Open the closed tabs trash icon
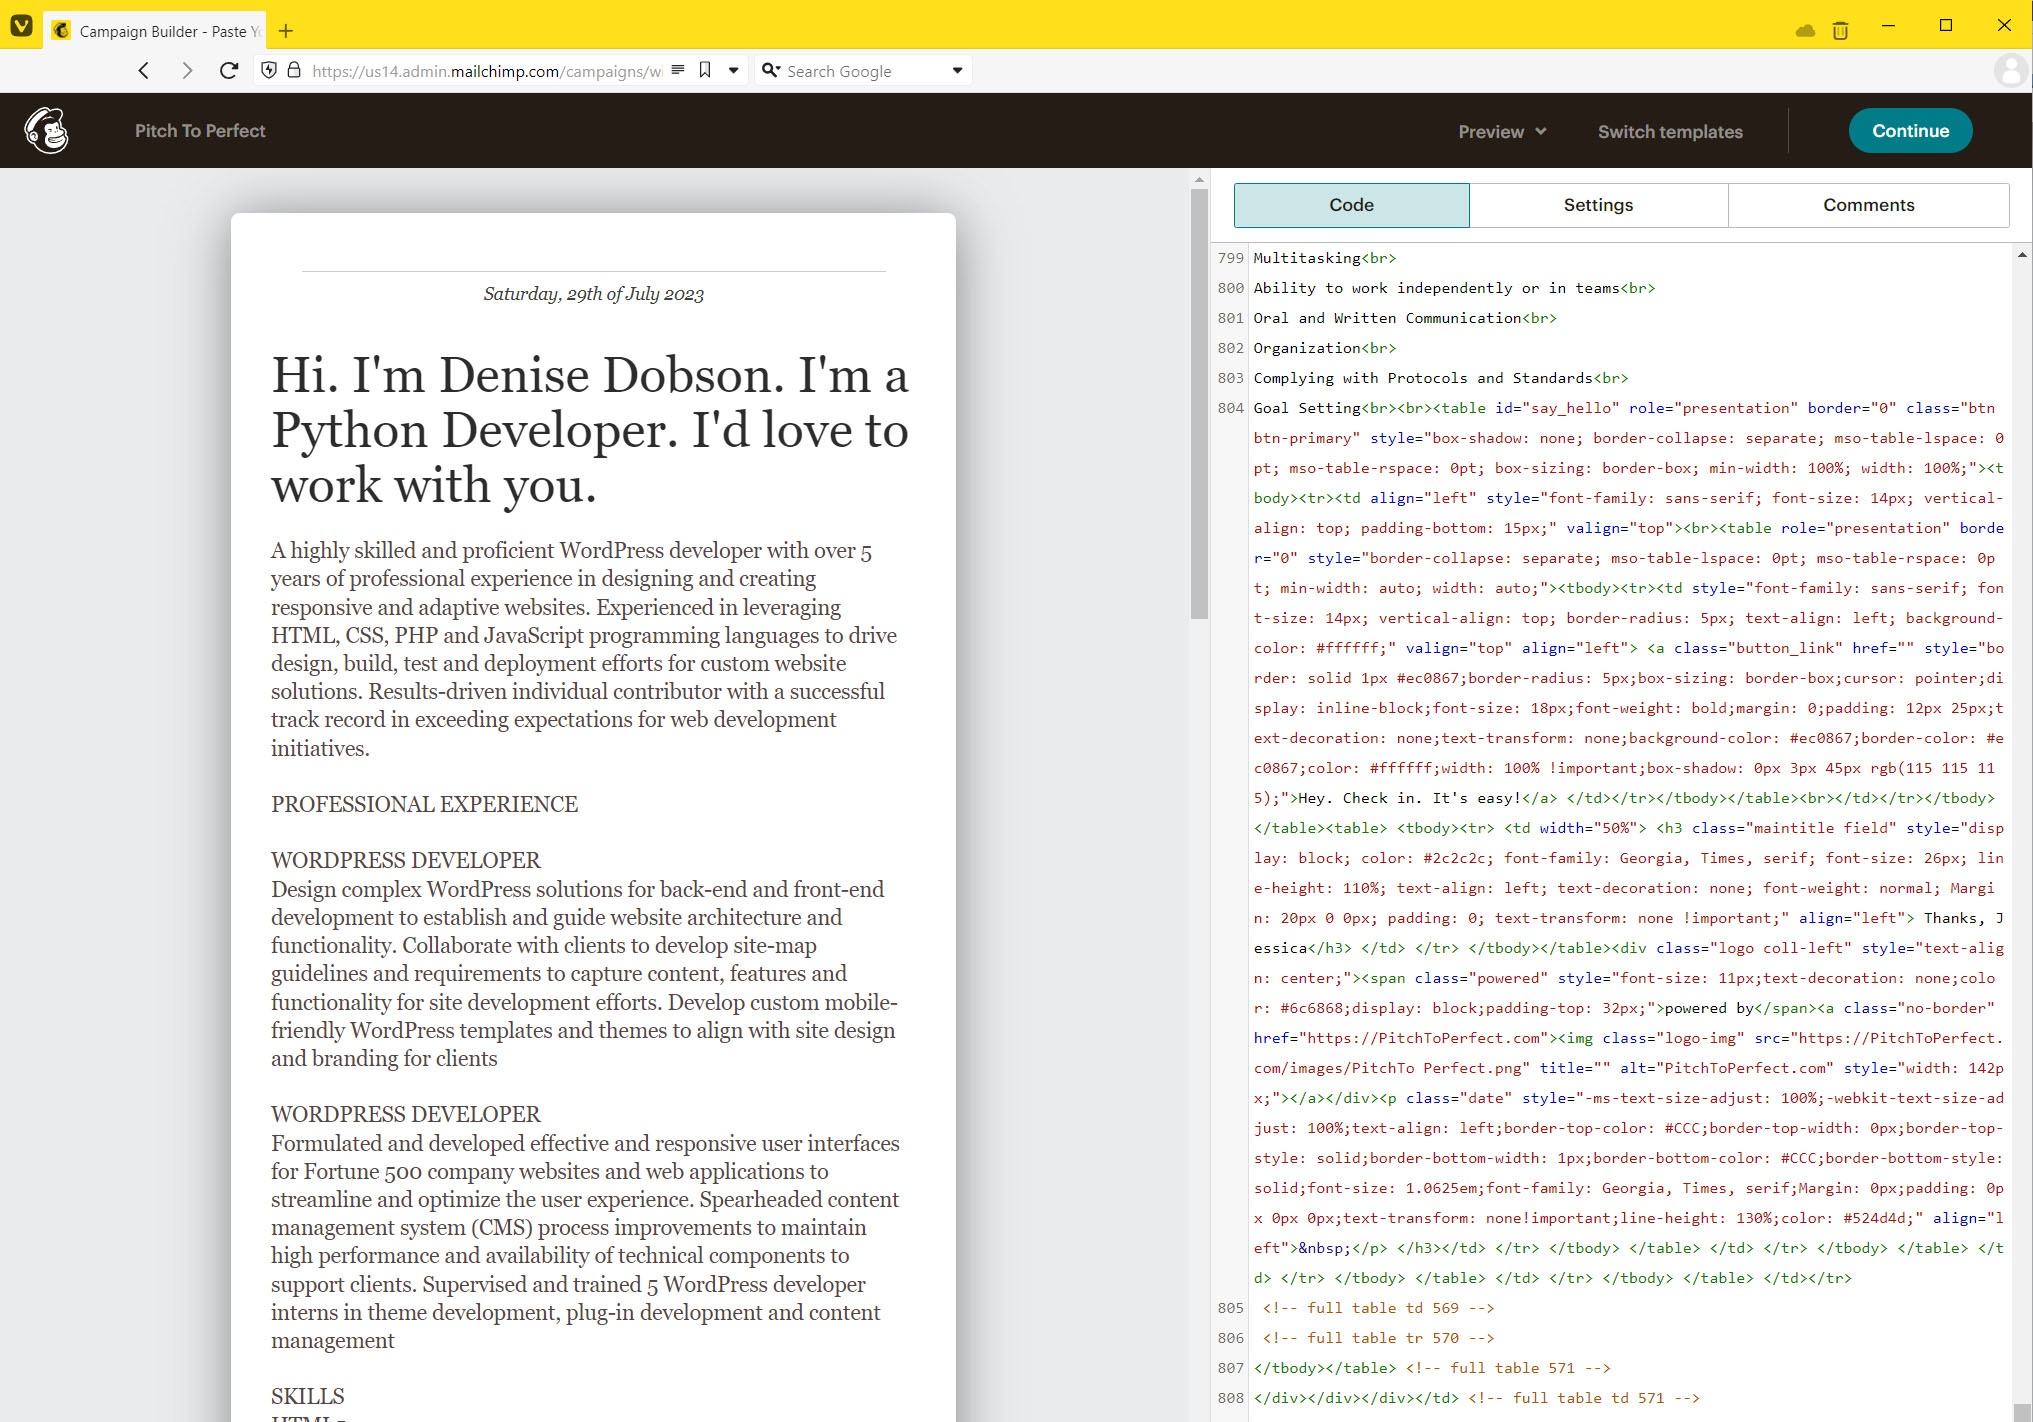Viewport: 2033px width, 1422px height. click(1840, 30)
